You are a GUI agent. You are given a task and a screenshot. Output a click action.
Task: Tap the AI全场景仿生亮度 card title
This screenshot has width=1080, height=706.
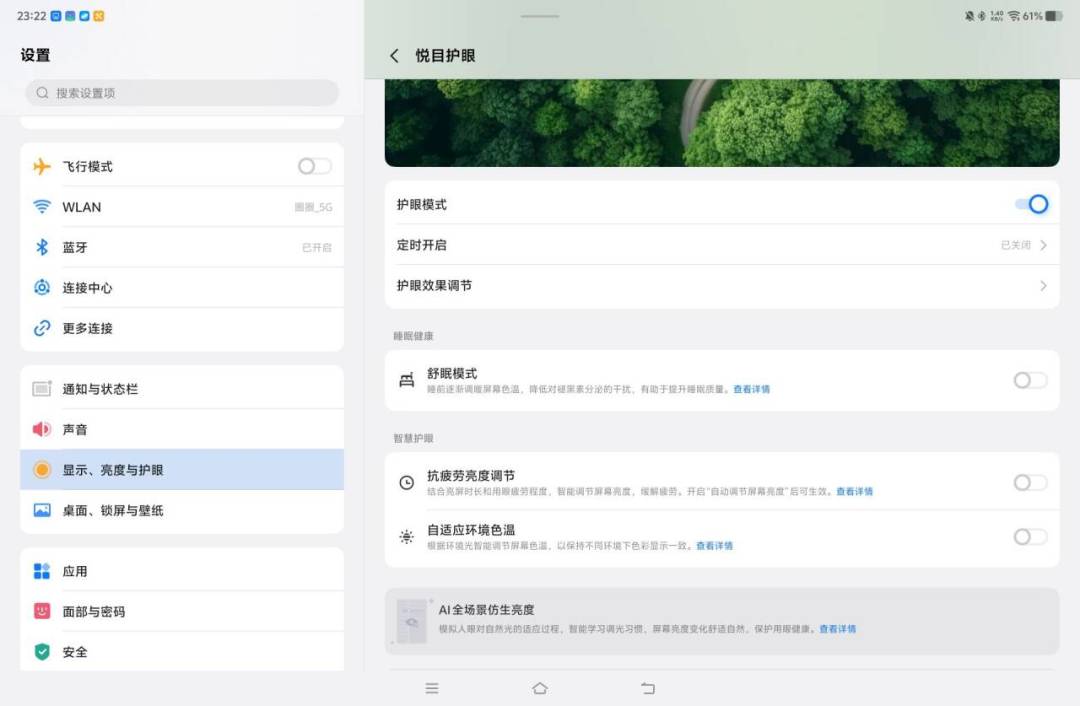(x=486, y=610)
